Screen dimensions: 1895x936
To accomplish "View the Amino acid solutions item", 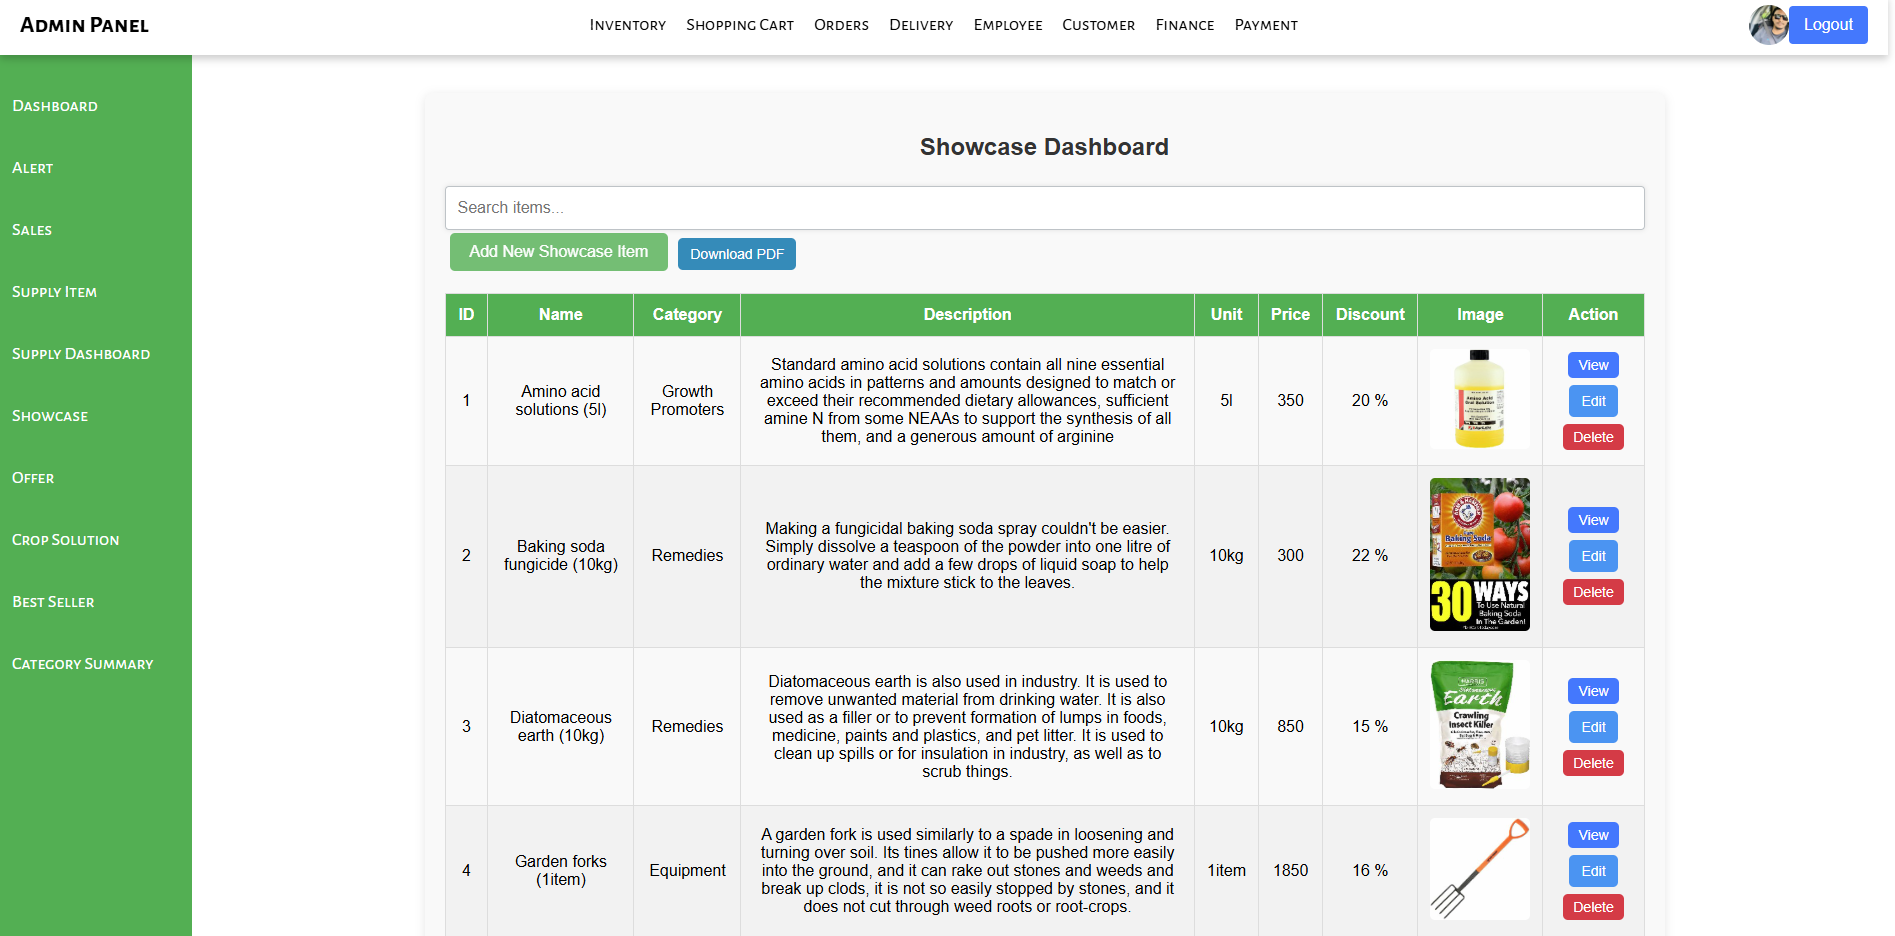I will (1592, 365).
